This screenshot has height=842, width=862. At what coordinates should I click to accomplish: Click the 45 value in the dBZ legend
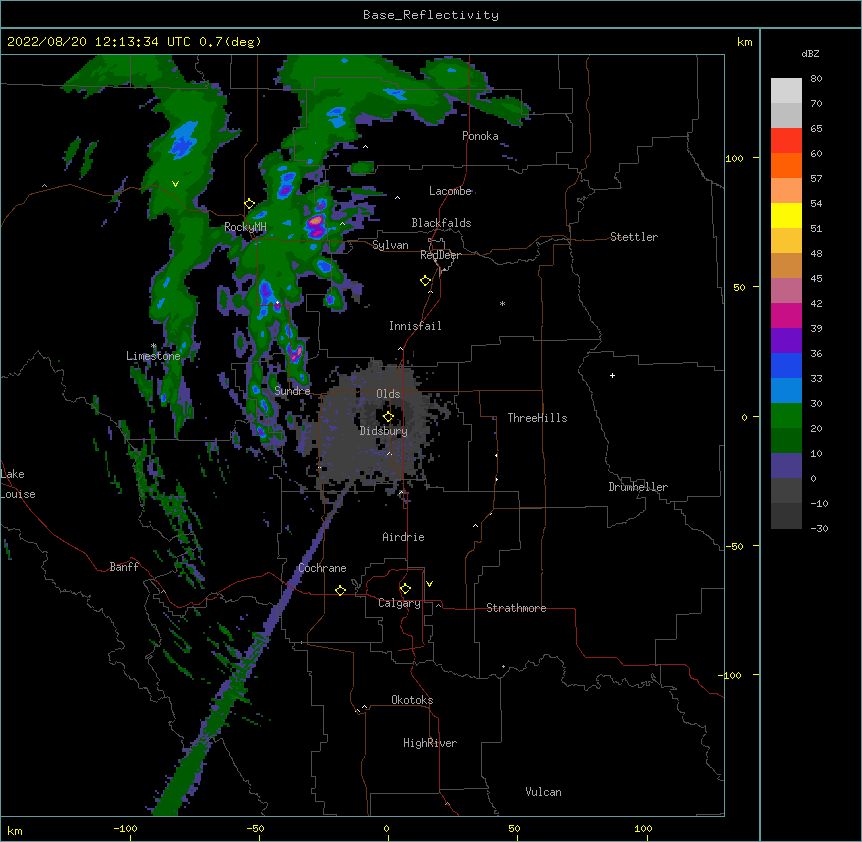coord(816,279)
